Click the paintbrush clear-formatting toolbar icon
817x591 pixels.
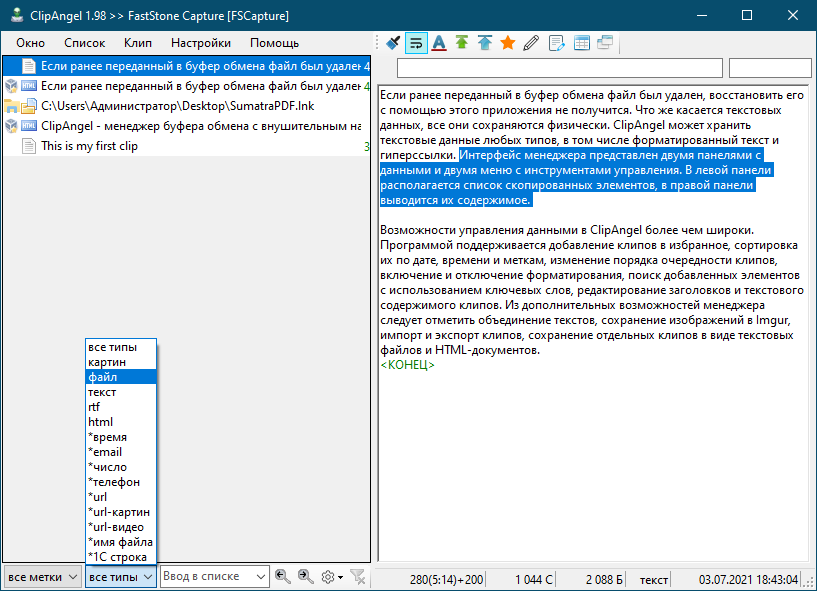[393, 43]
